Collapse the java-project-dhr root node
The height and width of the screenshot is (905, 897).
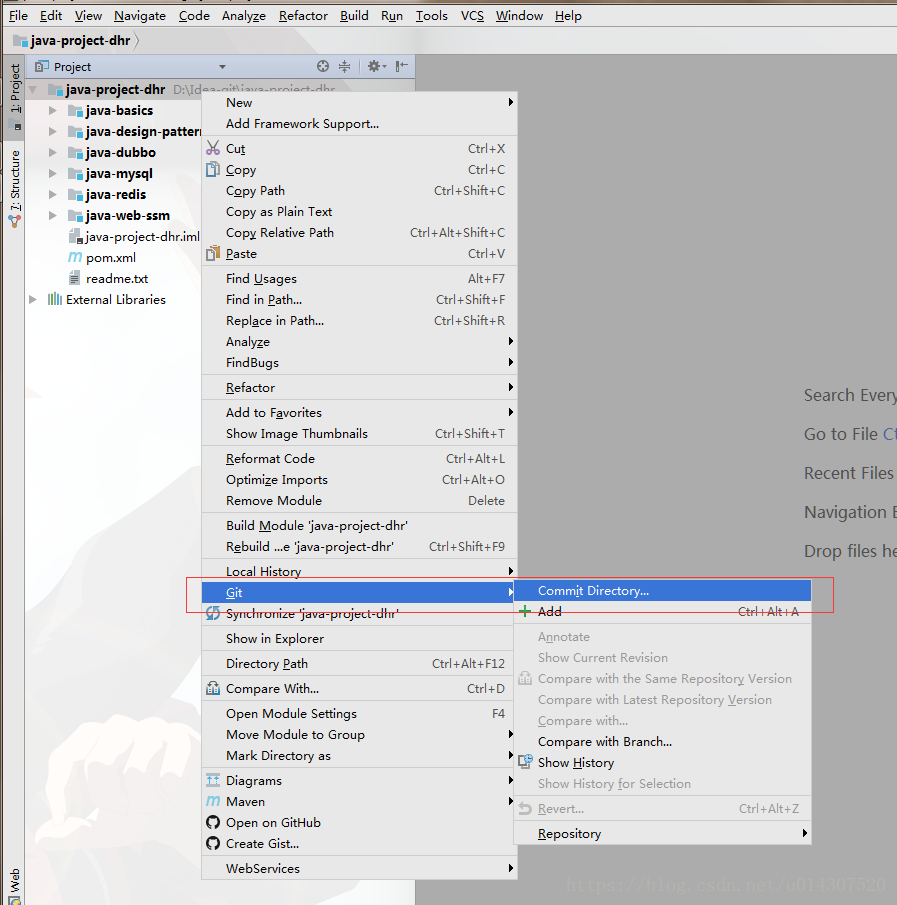coord(33,89)
